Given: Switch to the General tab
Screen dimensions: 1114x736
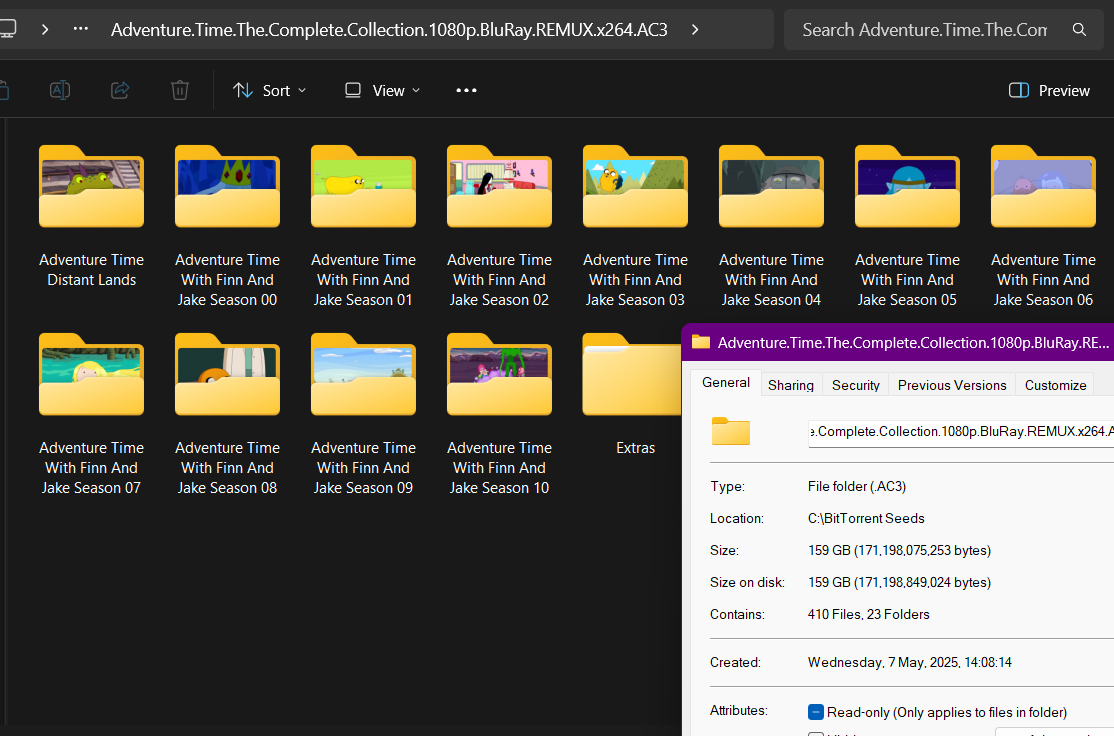Looking at the screenshot, I should coord(725,383).
